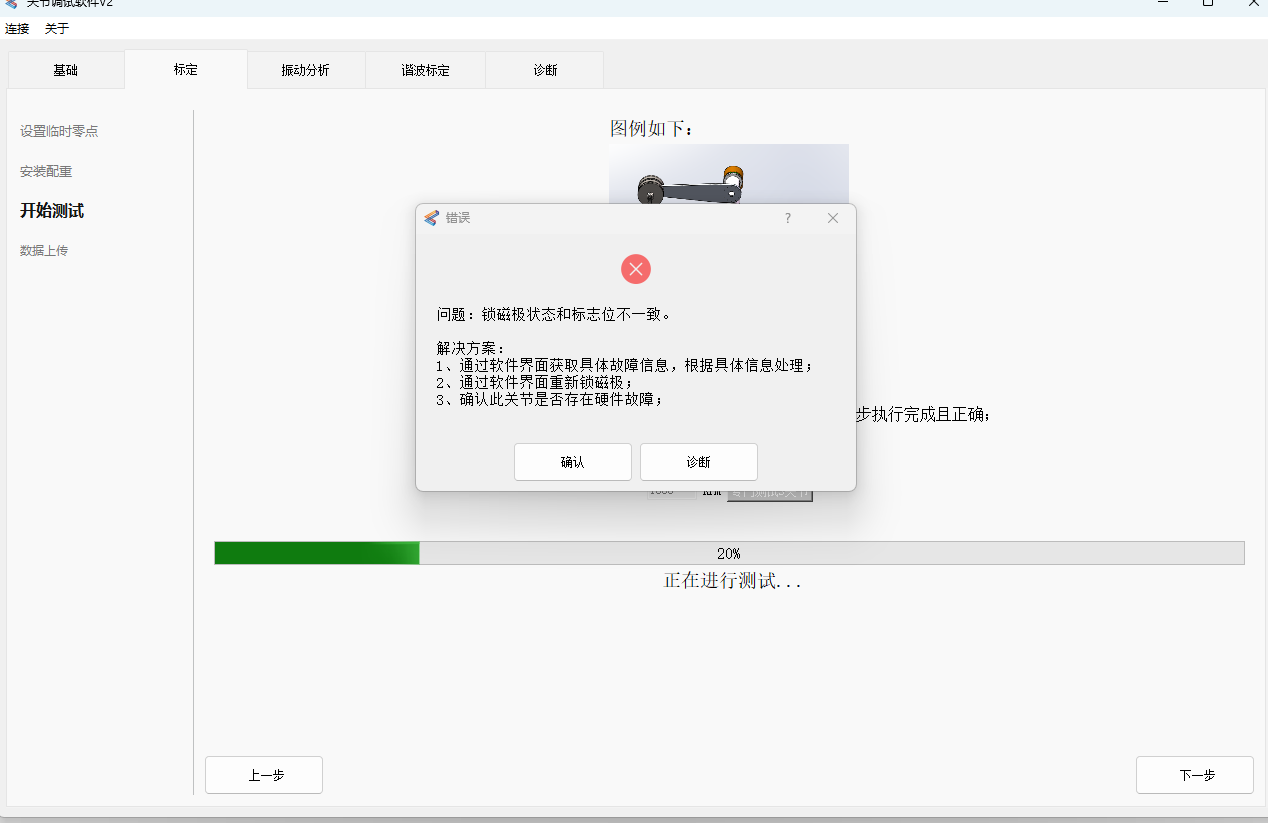1268x823 pixels.
Task: Select 开始测试 step in sidebar
Action: tap(52, 211)
